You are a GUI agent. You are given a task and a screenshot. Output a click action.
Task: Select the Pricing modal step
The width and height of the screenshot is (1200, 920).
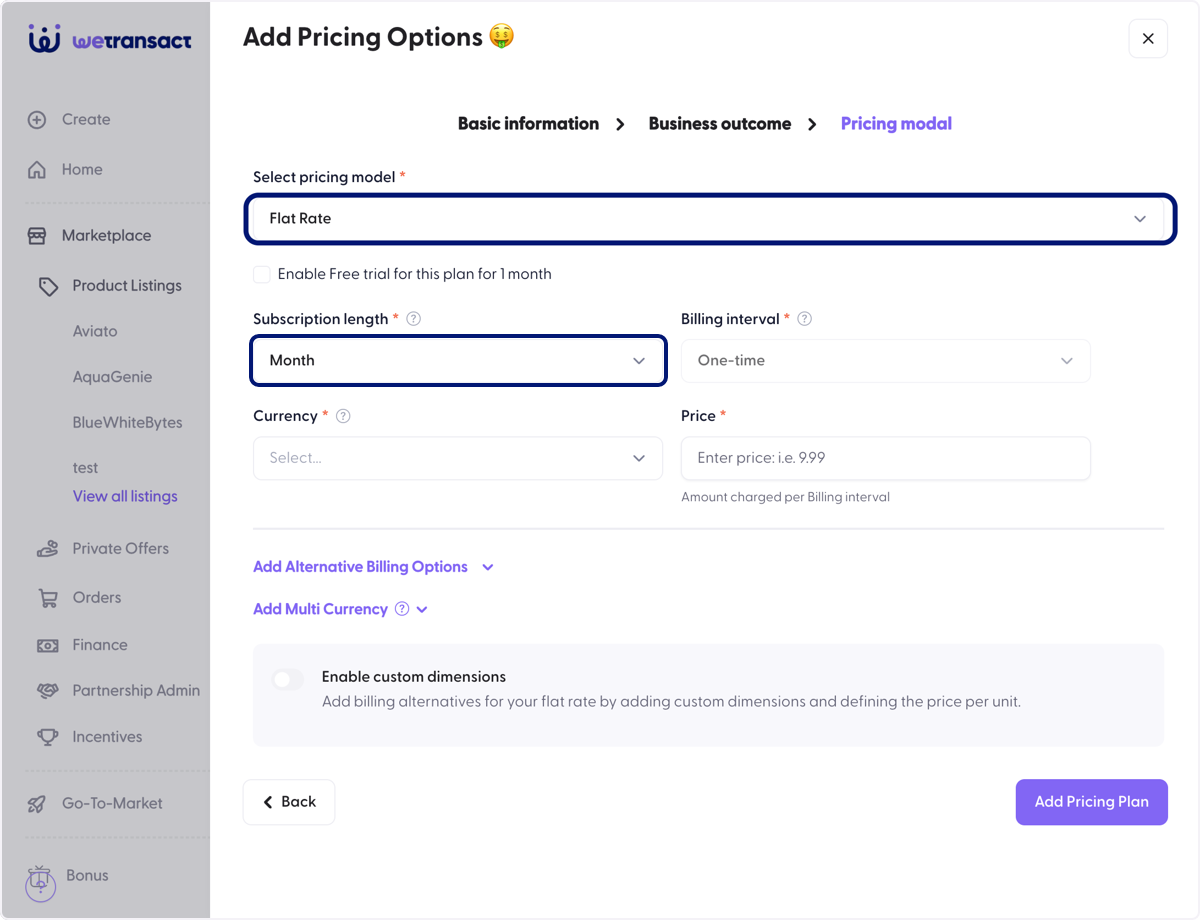[x=896, y=124]
